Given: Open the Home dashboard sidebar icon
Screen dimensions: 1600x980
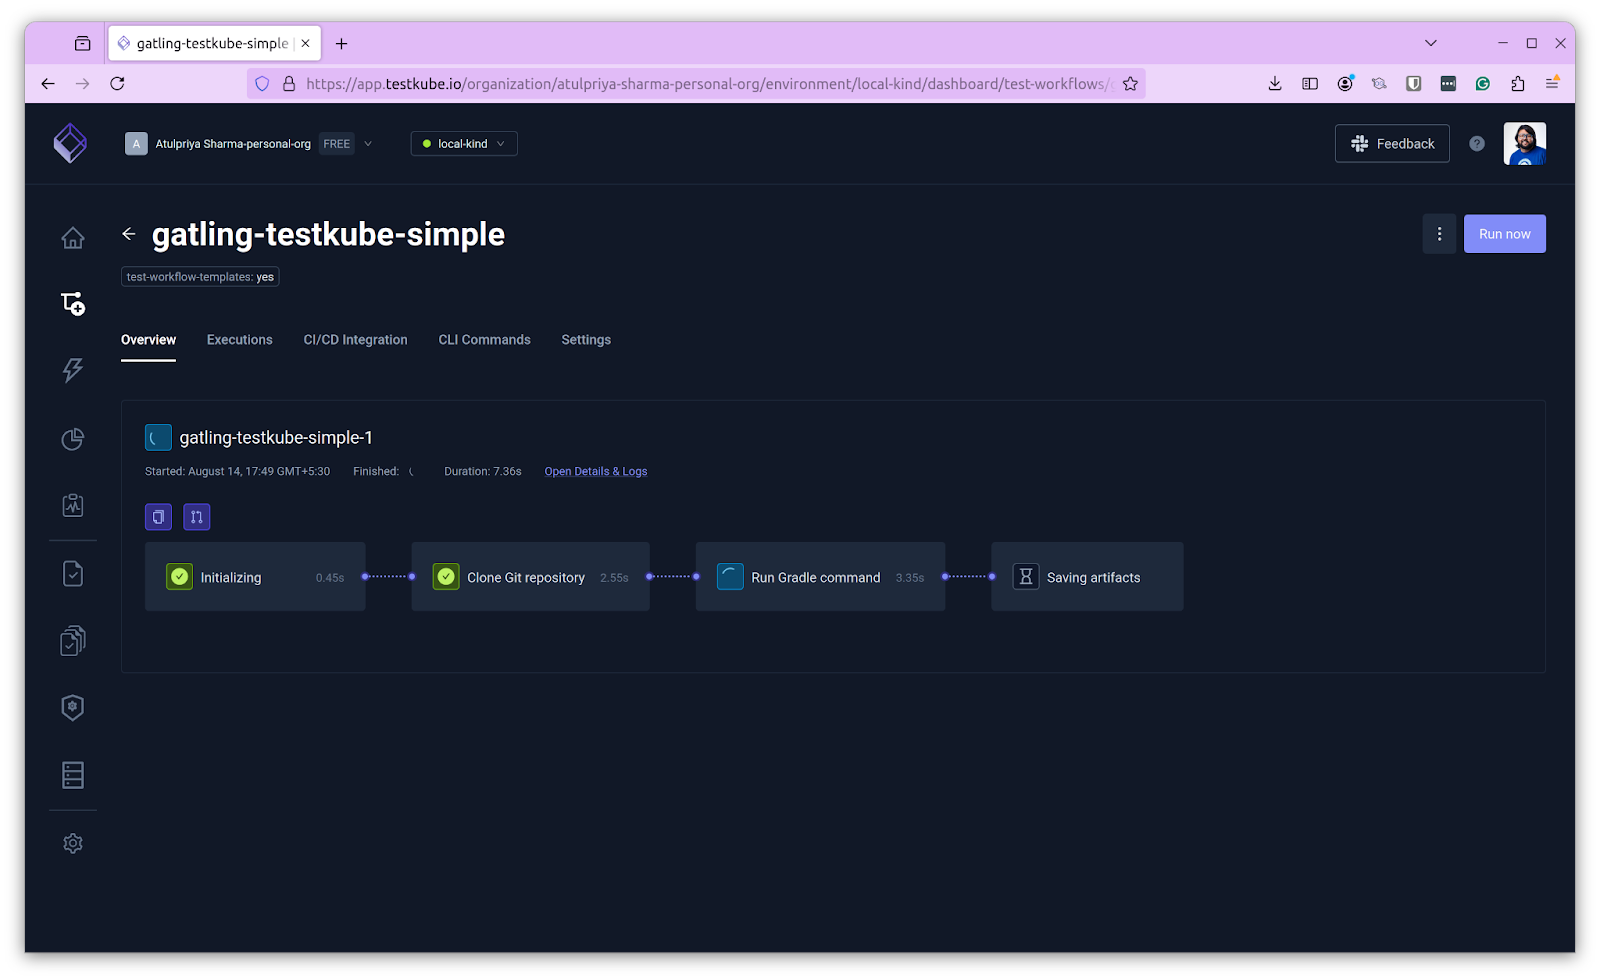Looking at the screenshot, I should click(73, 238).
